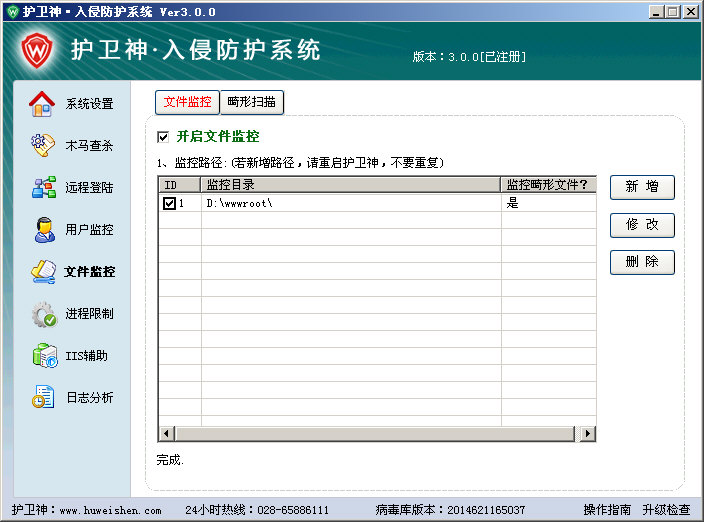Screen dimensions: 704x522
Task: Select 进程限制 sidebar label
Action: [89, 314]
